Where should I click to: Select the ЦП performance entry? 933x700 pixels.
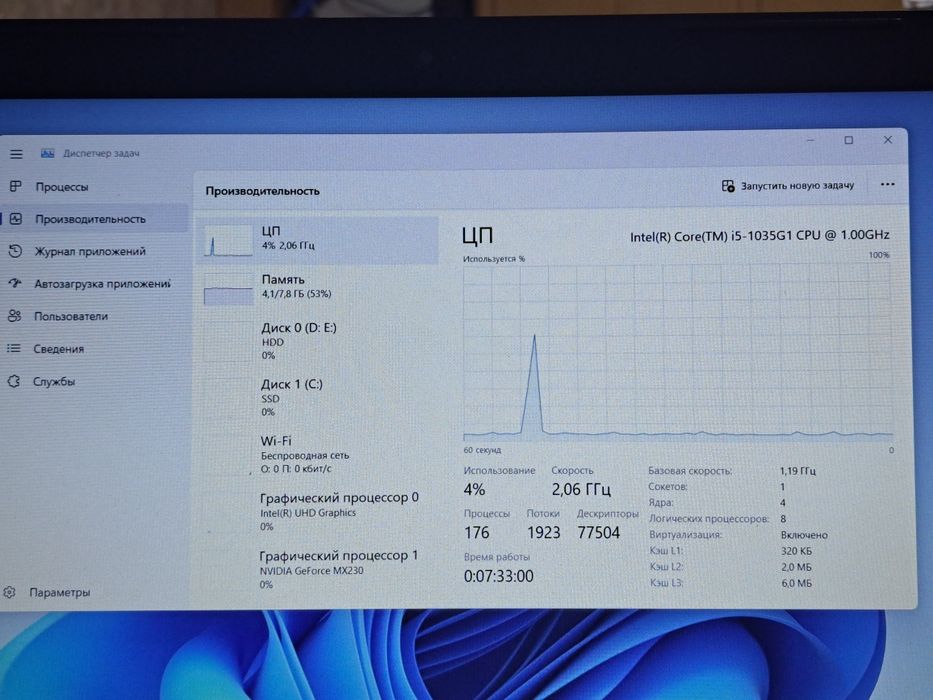(x=318, y=240)
